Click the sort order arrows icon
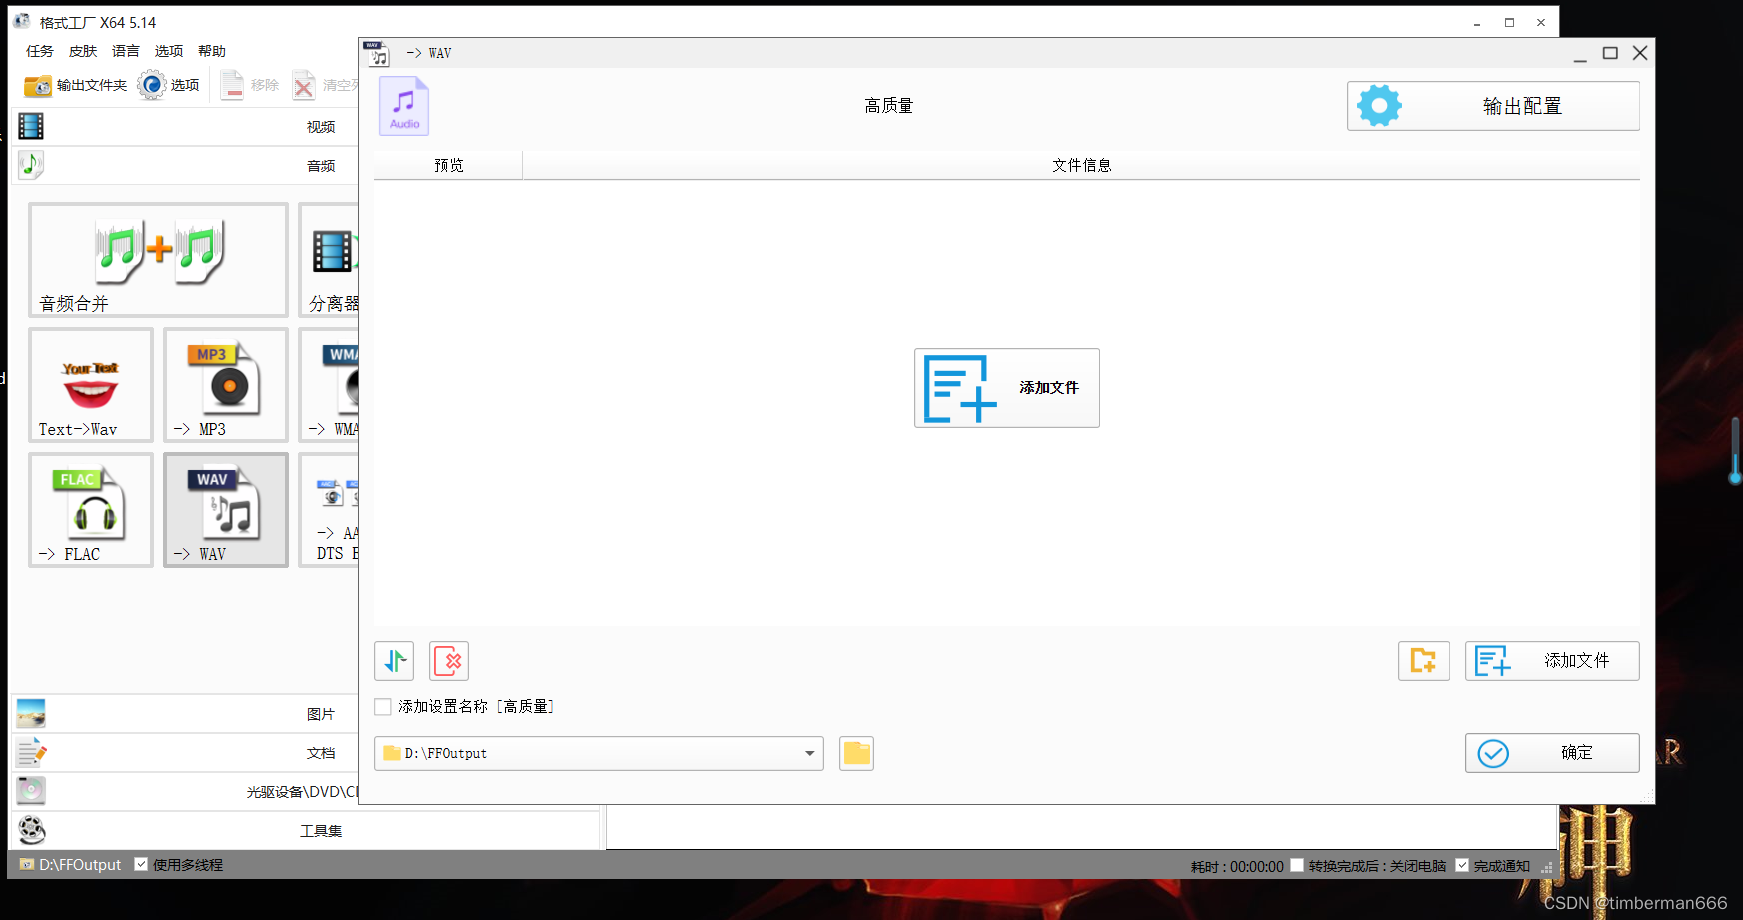1743x920 pixels. coord(394,661)
